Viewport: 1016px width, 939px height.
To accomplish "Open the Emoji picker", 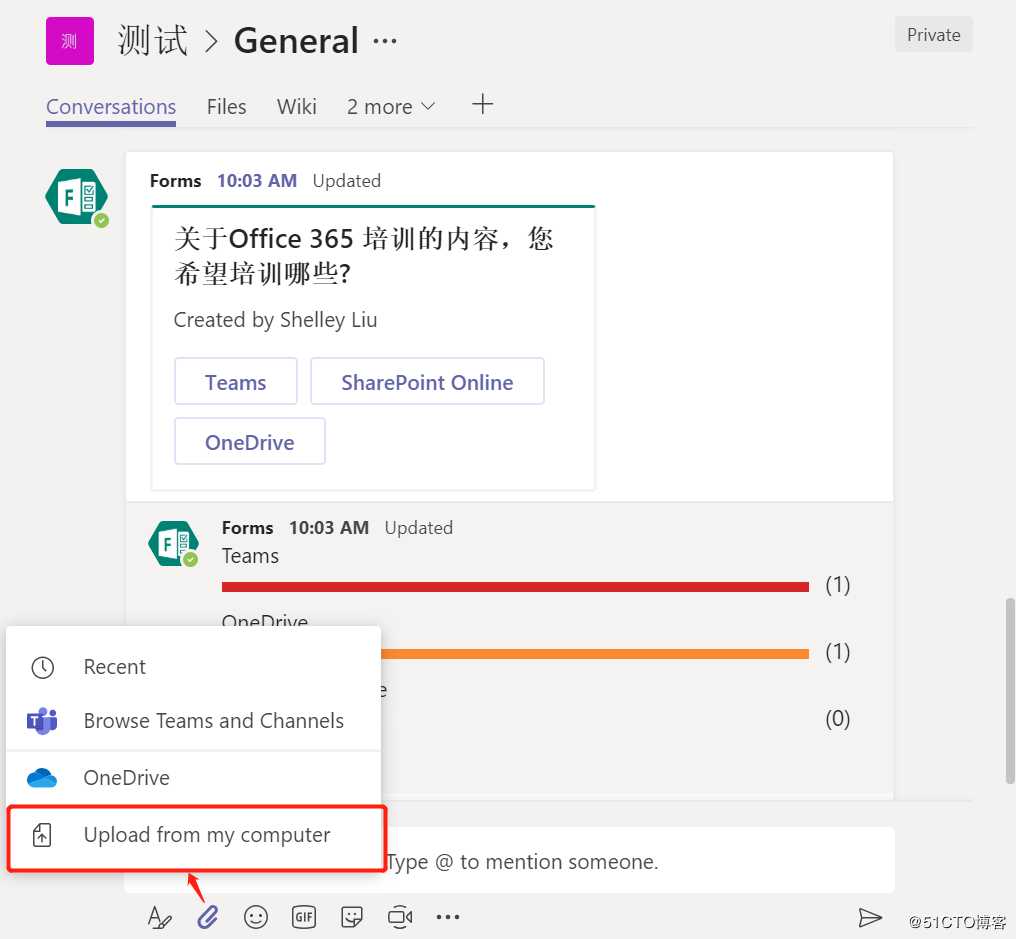I will click(256, 917).
